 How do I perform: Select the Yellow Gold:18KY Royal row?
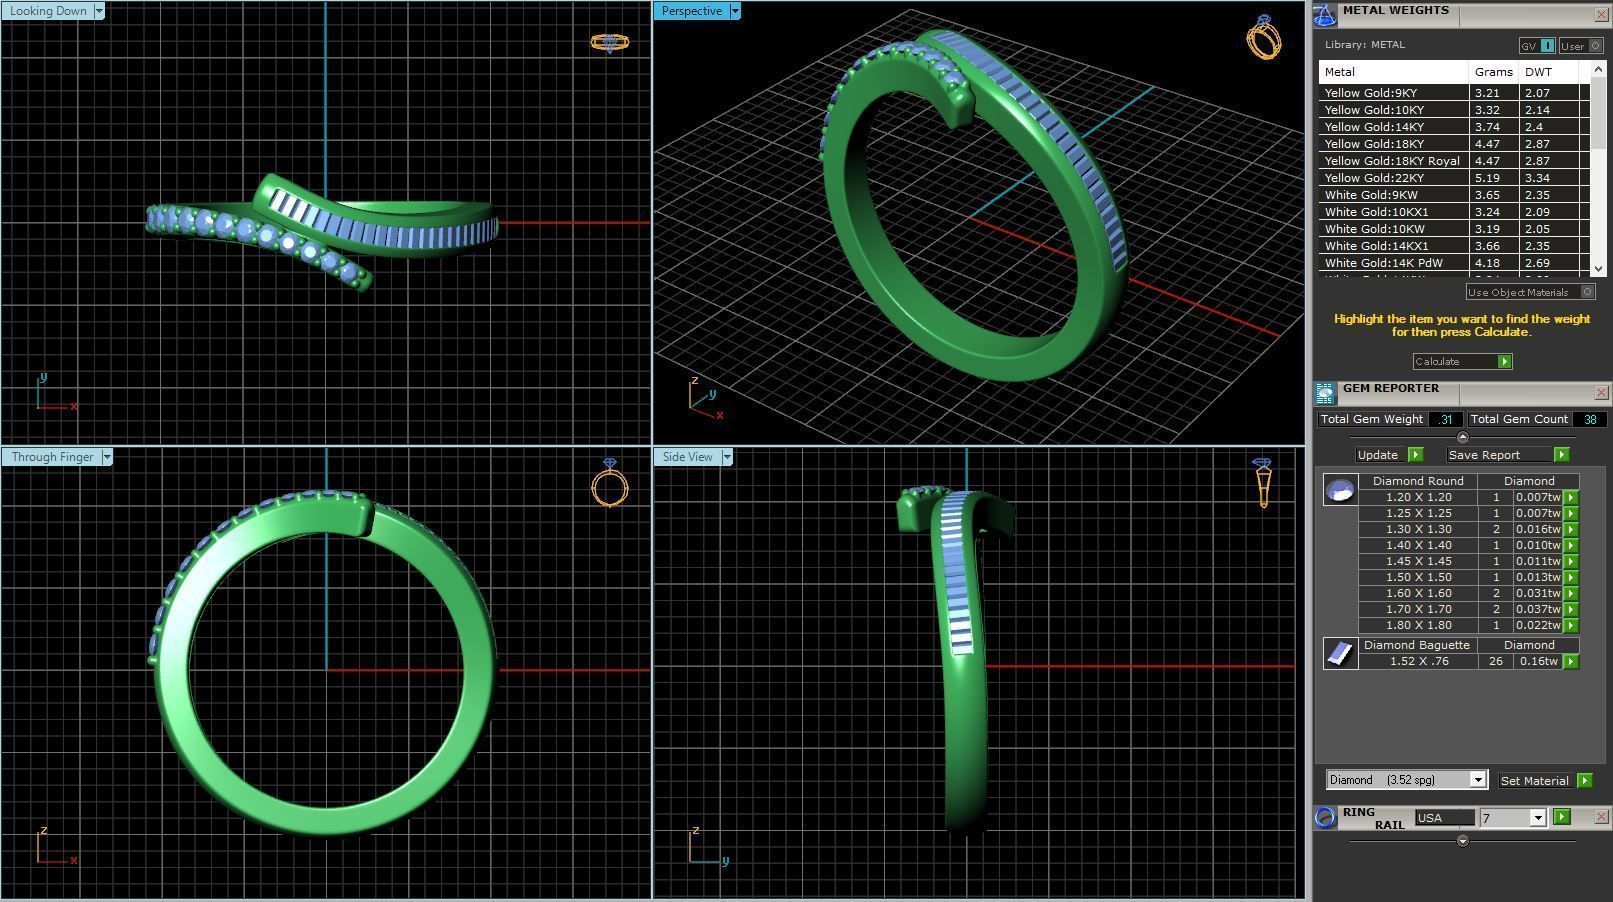coord(1454,161)
